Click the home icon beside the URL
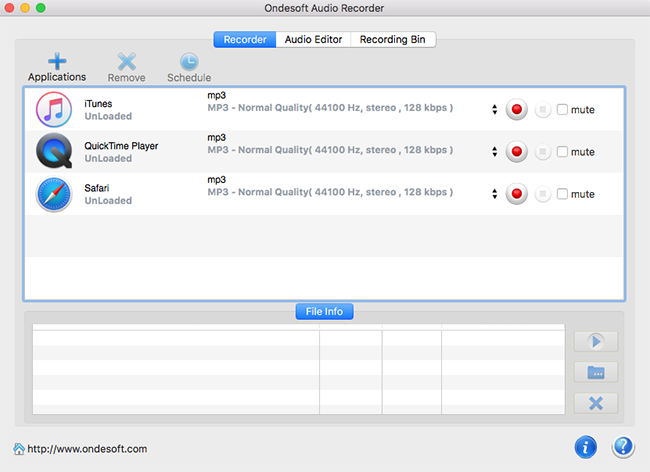This screenshot has height=472, width=650. tap(19, 449)
